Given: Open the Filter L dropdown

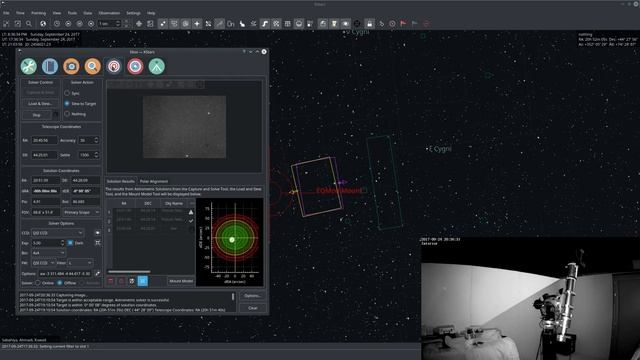Looking at the screenshot, I should (80, 263).
